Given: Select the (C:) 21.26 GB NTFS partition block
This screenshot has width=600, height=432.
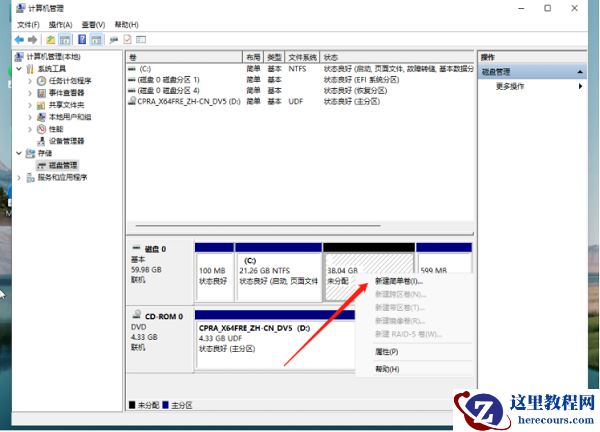Looking at the screenshot, I should tap(279, 272).
